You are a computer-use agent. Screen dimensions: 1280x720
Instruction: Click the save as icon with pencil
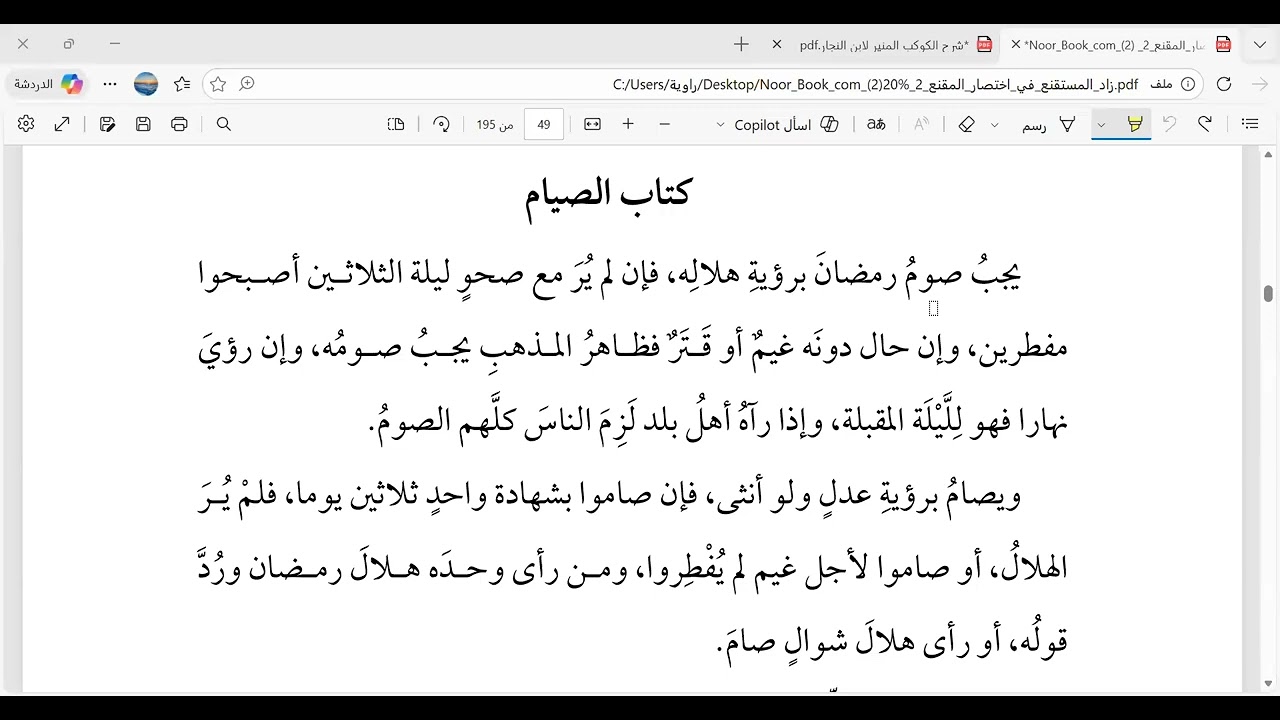(x=107, y=124)
